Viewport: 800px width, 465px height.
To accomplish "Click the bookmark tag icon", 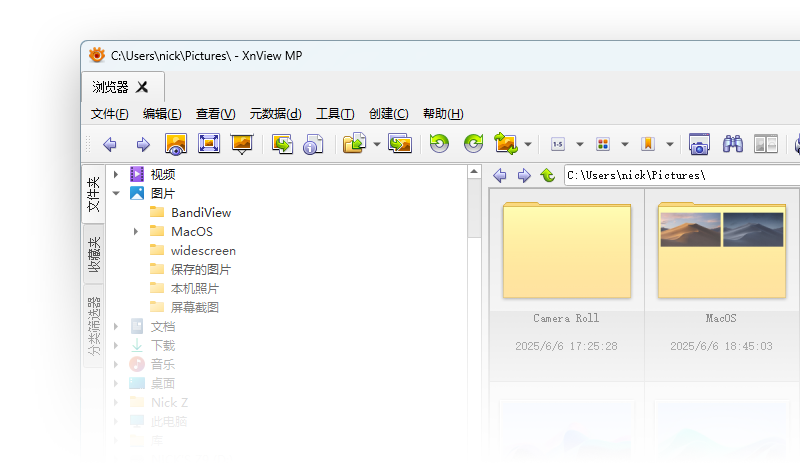I will 647,144.
